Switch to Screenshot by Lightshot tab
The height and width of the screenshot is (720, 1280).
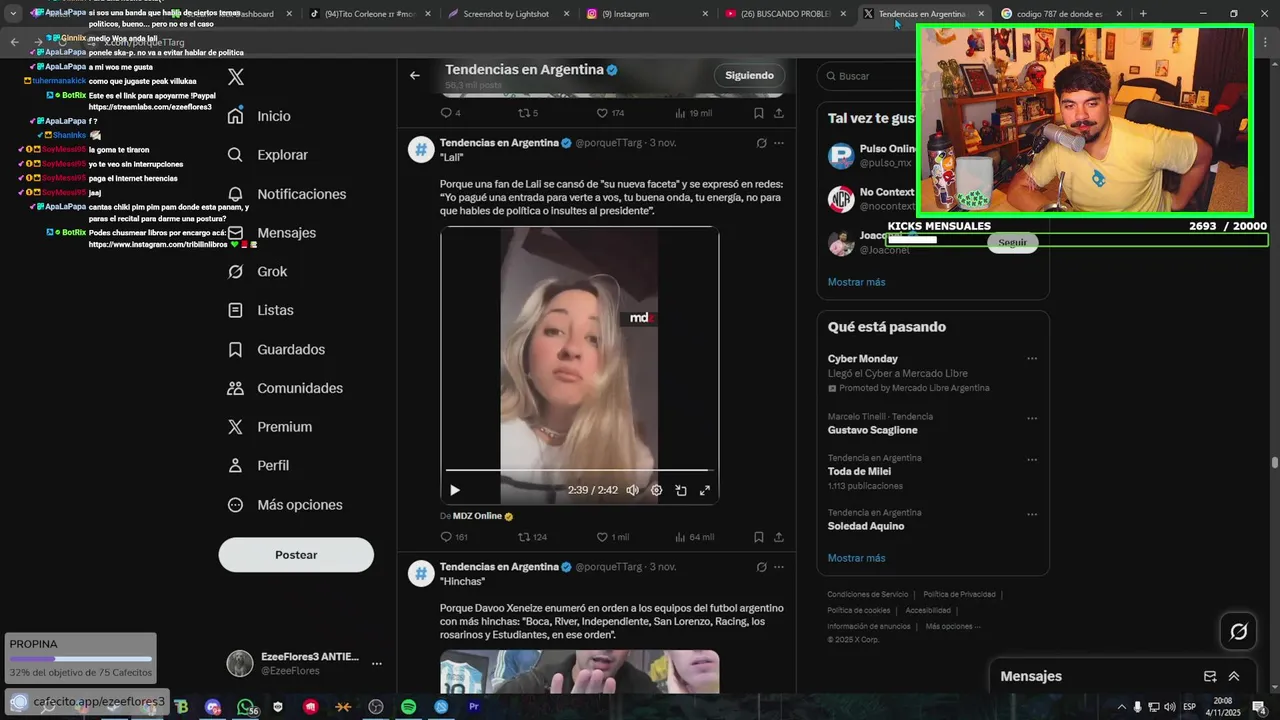coord(509,14)
